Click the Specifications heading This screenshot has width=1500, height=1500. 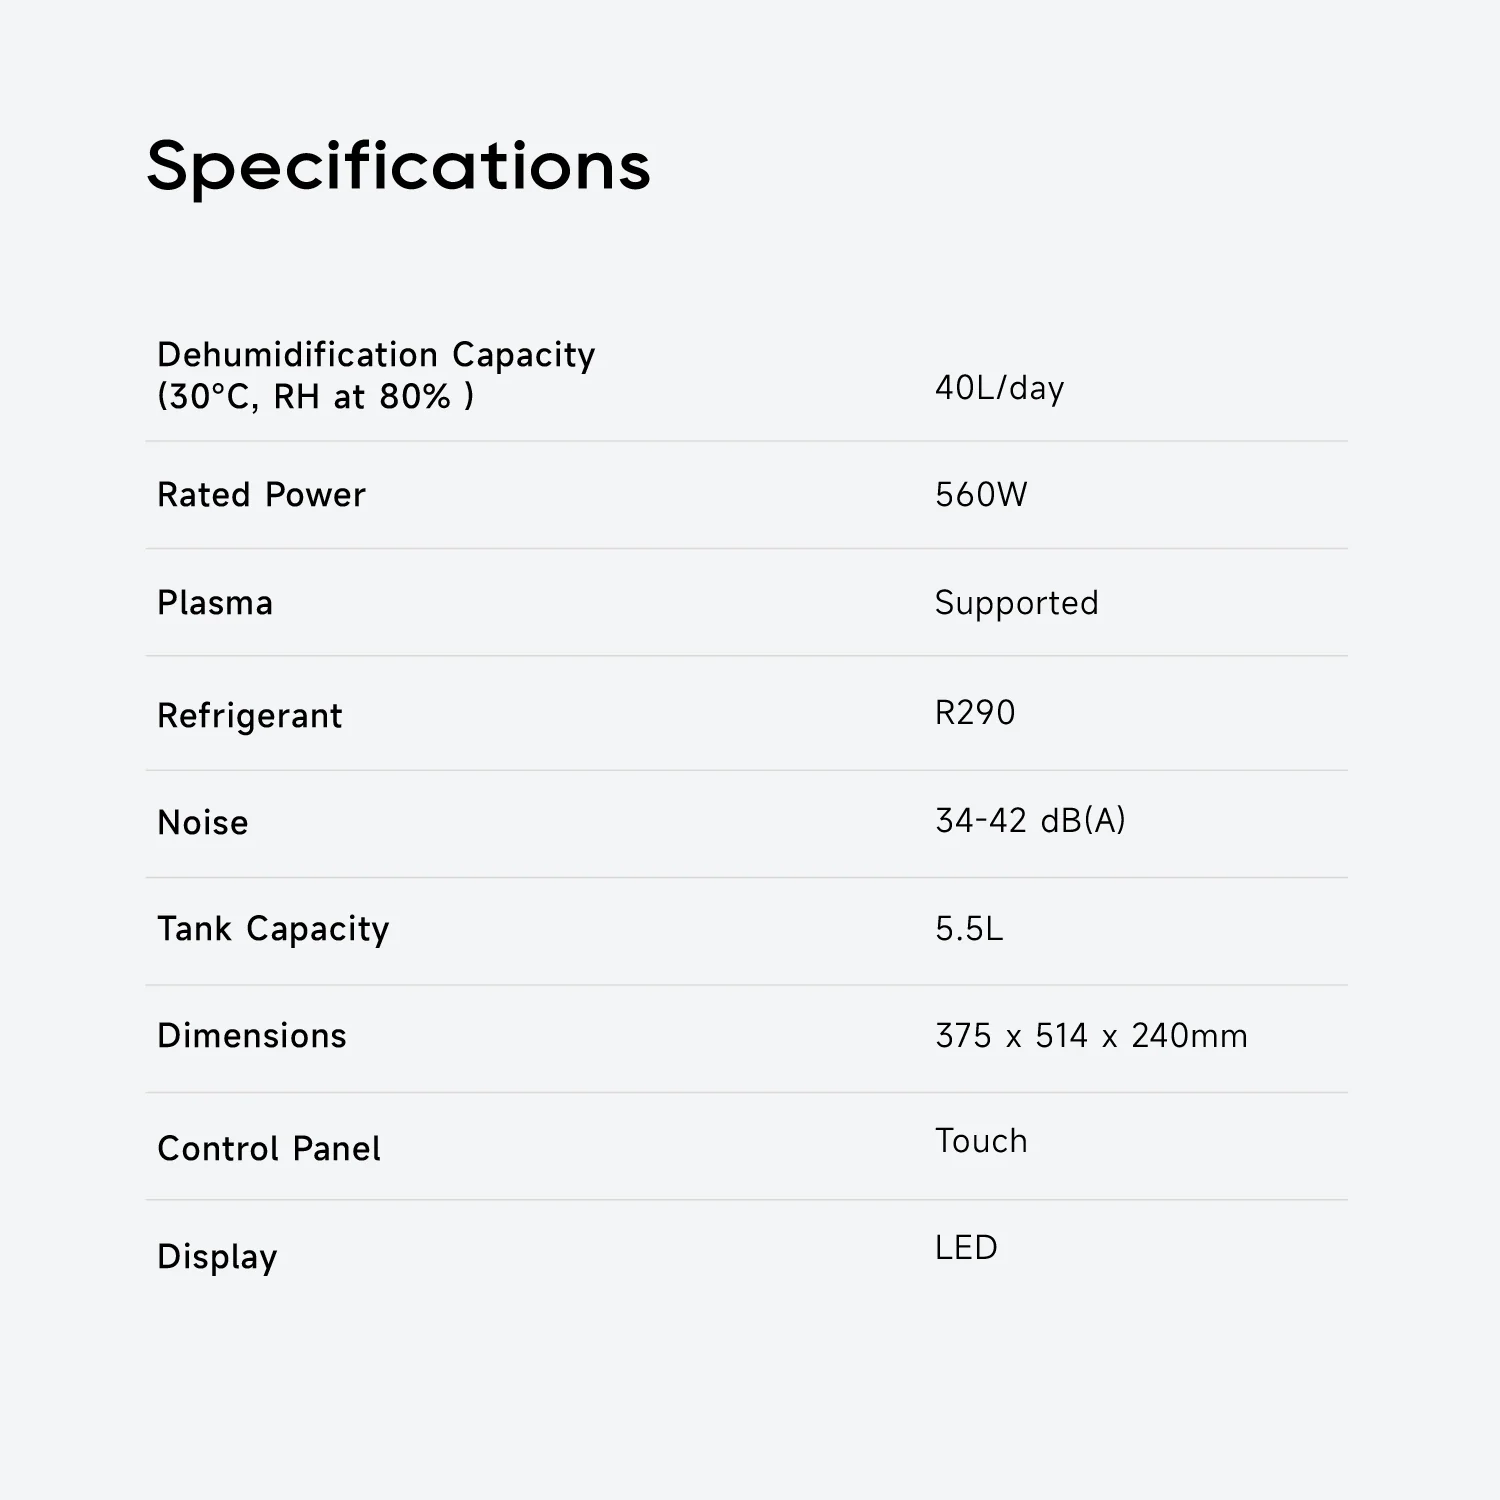pos(398,167)
